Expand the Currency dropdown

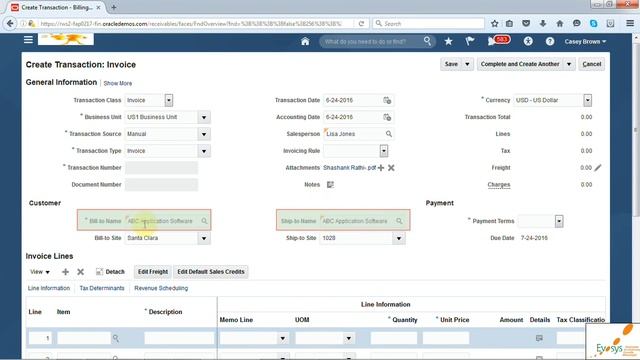[587, 100]
